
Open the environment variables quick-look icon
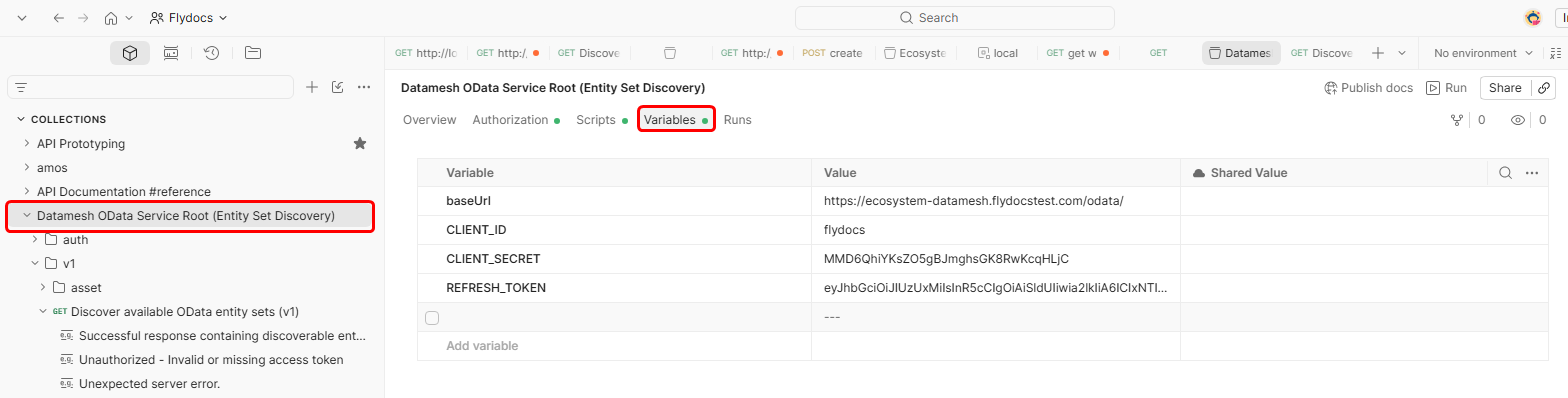(1556, 53)
